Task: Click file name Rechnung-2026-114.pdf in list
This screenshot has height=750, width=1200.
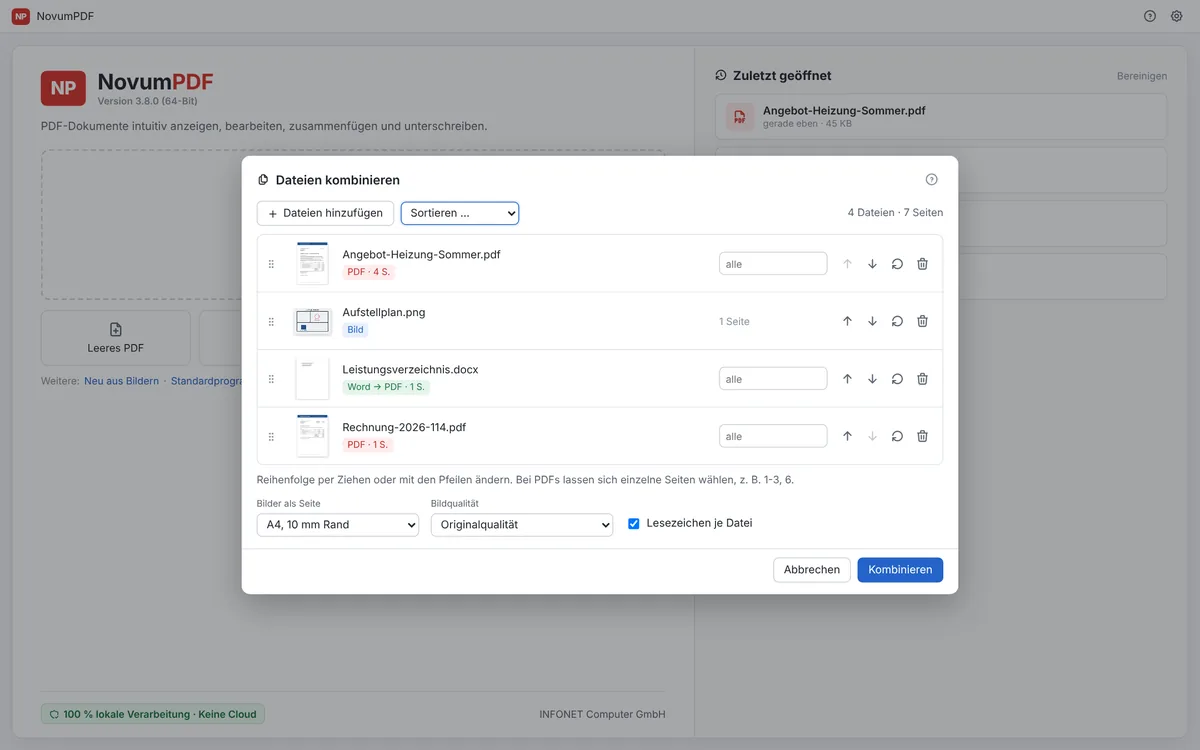Action: click(404, 427)
